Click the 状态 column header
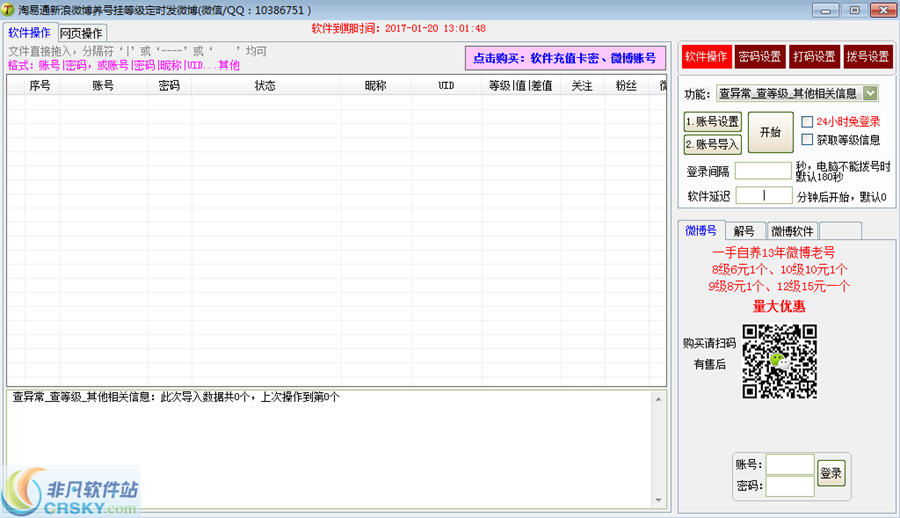This screenshot has width=900, height=518. tap(265, 86)
